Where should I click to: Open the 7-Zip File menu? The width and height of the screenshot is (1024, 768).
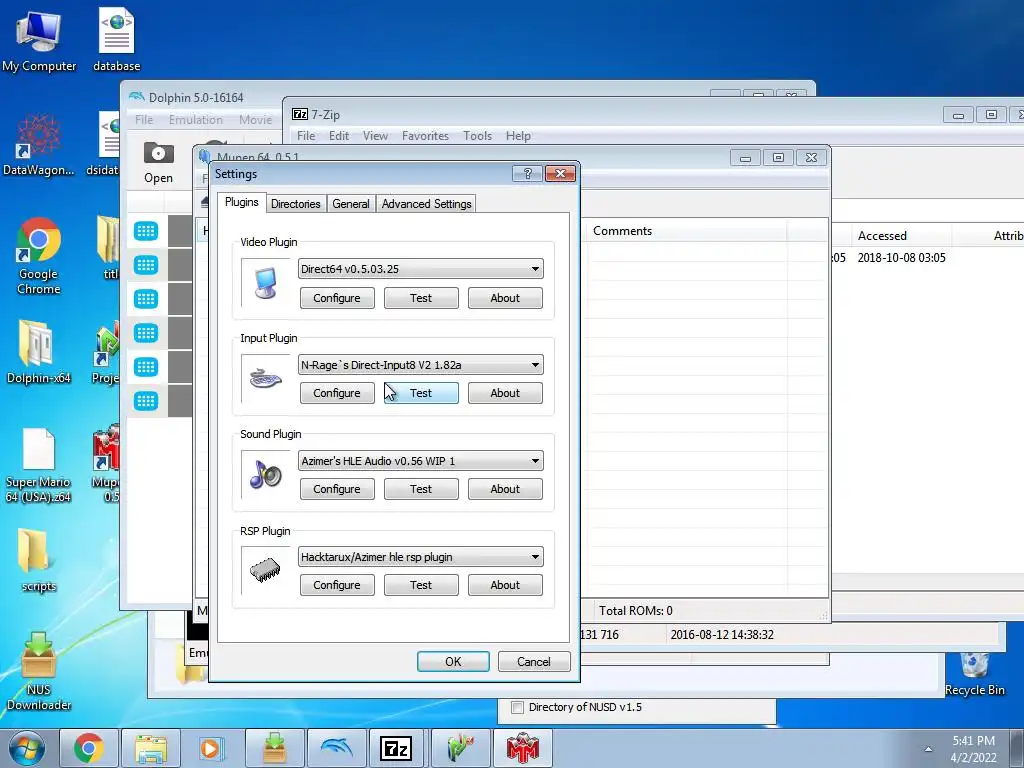click(306, 136)
